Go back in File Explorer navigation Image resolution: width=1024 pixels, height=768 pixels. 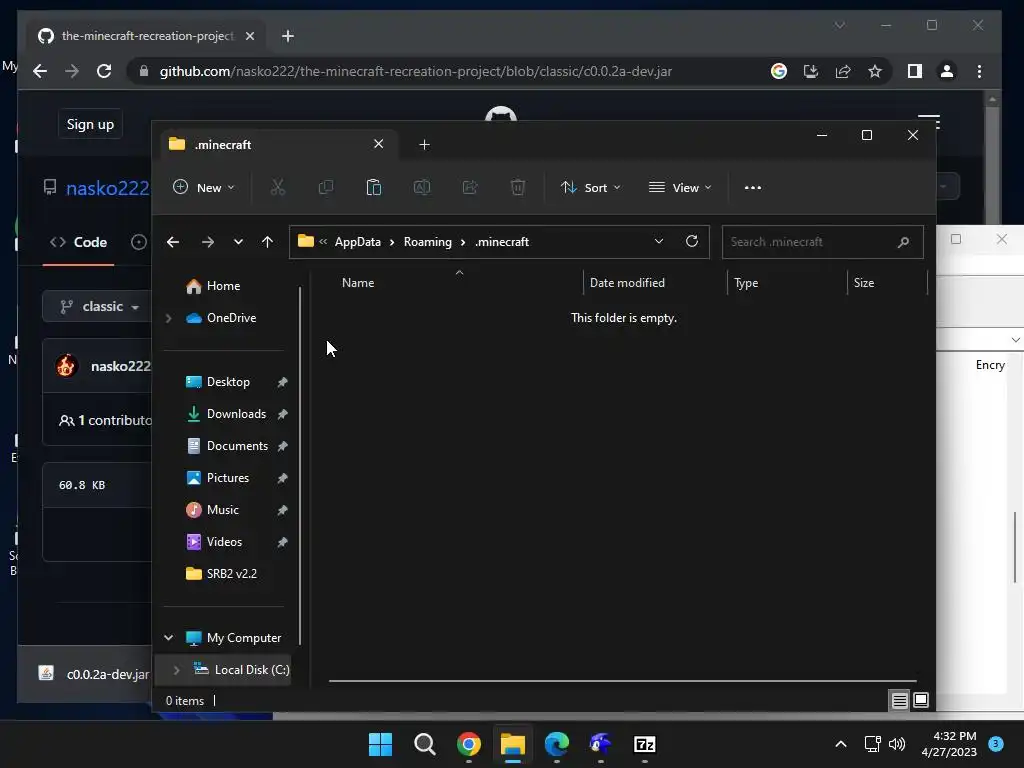(x=173, y=242)
